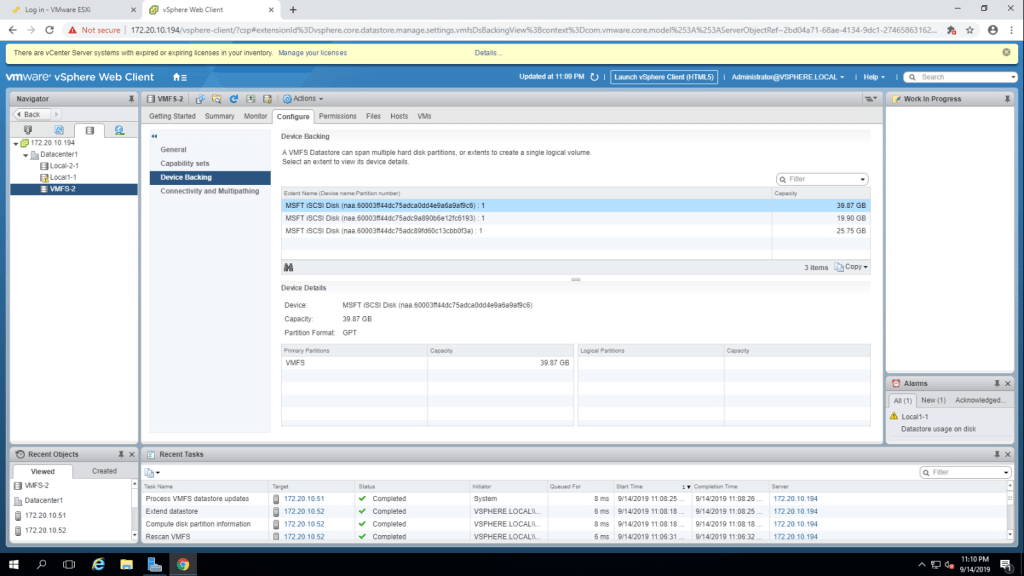Expand the Copy dropdown in extents list
Viewport: 1024px width, 576px height.
coord(852,267)
